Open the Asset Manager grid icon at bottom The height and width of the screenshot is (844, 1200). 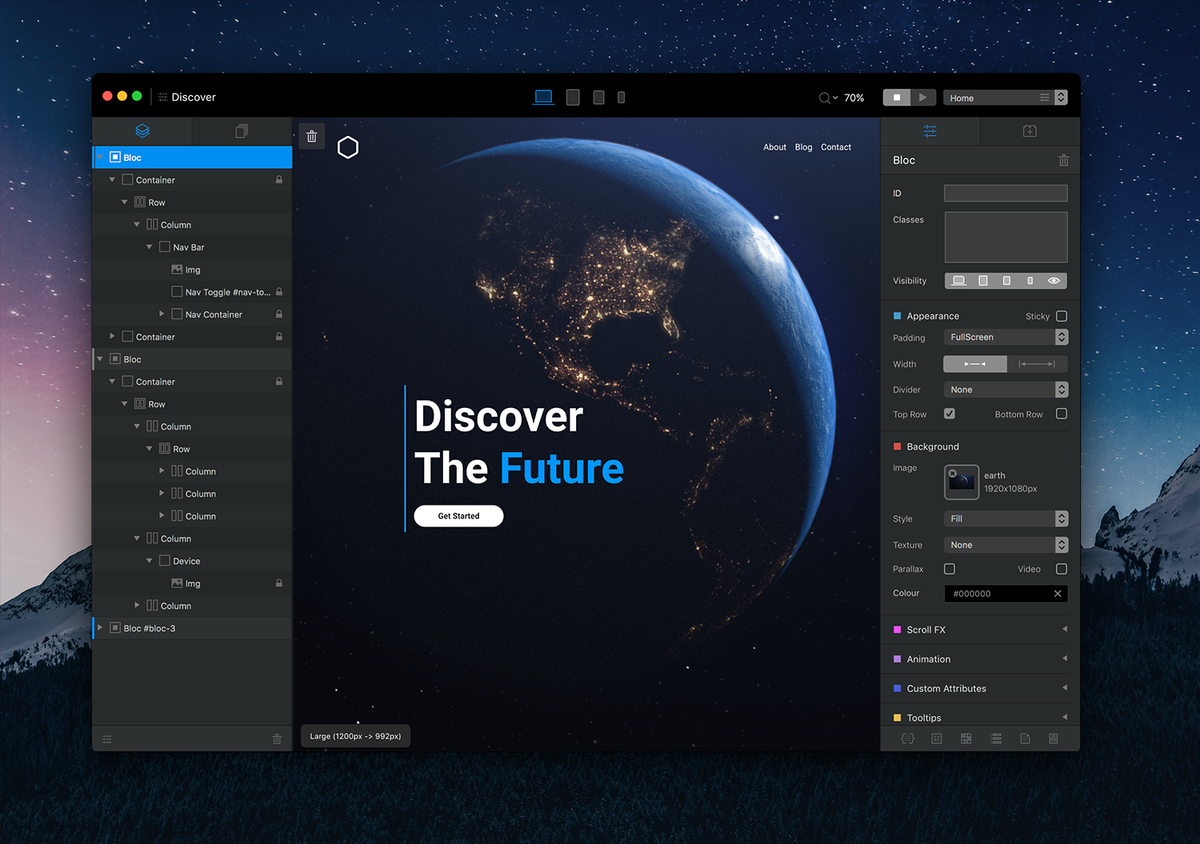965,738
